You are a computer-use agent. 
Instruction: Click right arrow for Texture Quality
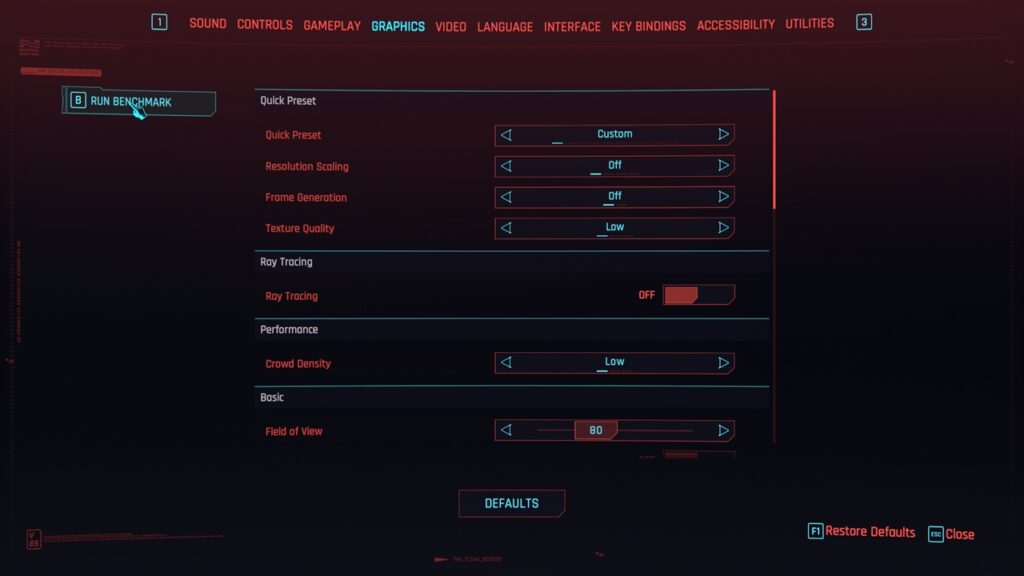click(x=723, y=228)
